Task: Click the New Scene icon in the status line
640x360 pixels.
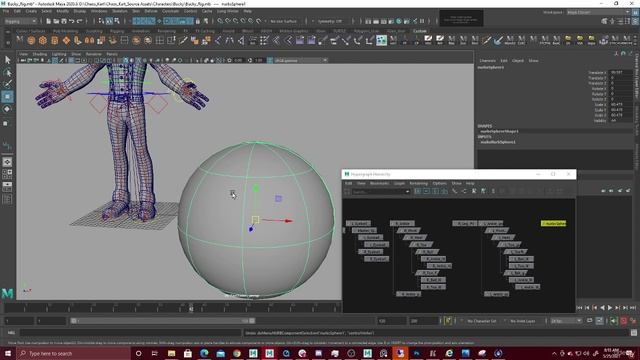Action: (49, 21)
